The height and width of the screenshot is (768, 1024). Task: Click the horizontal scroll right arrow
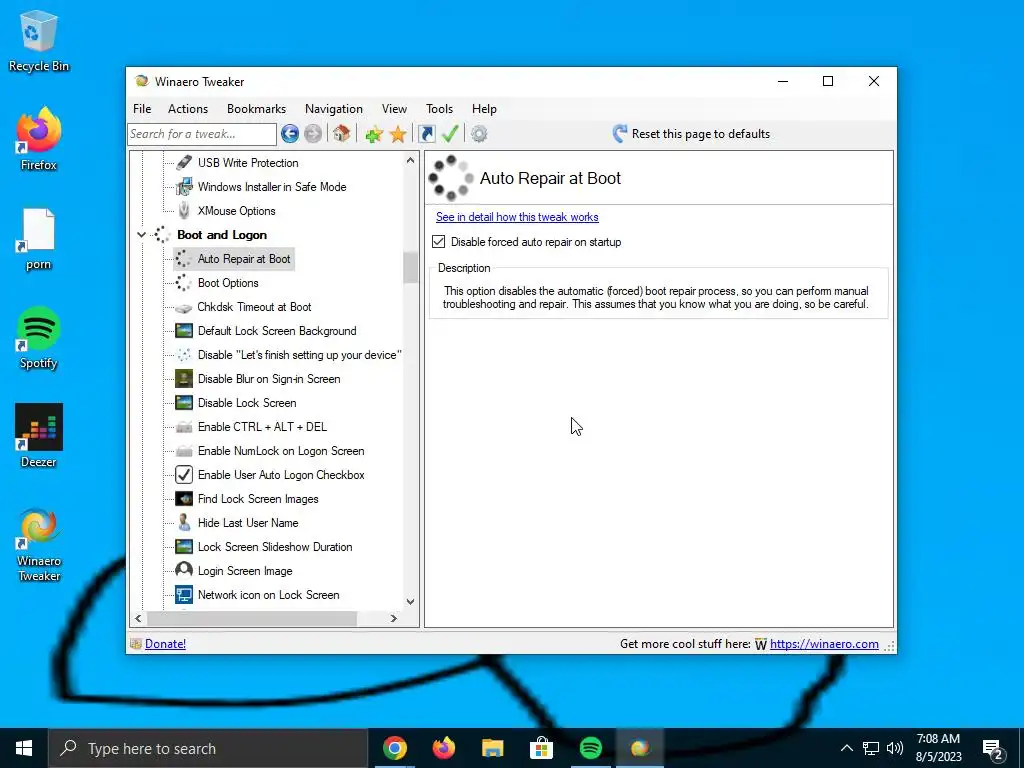[394, 618]
